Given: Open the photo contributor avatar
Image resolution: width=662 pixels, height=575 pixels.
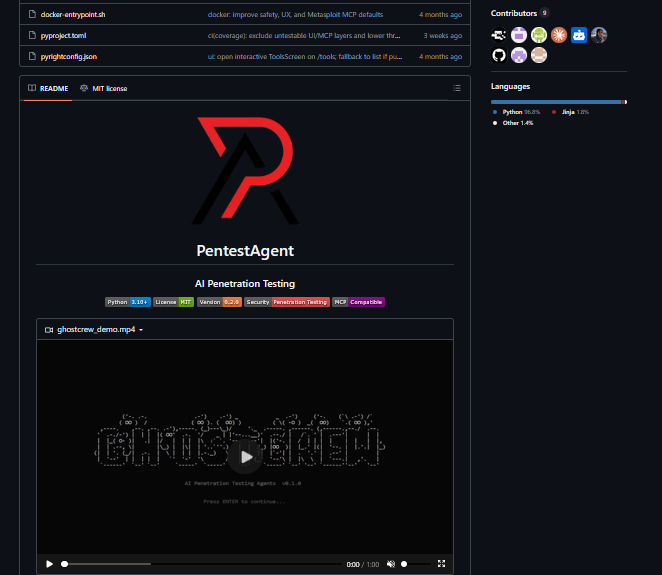Looking at the screenshot, I should [599, 35].
